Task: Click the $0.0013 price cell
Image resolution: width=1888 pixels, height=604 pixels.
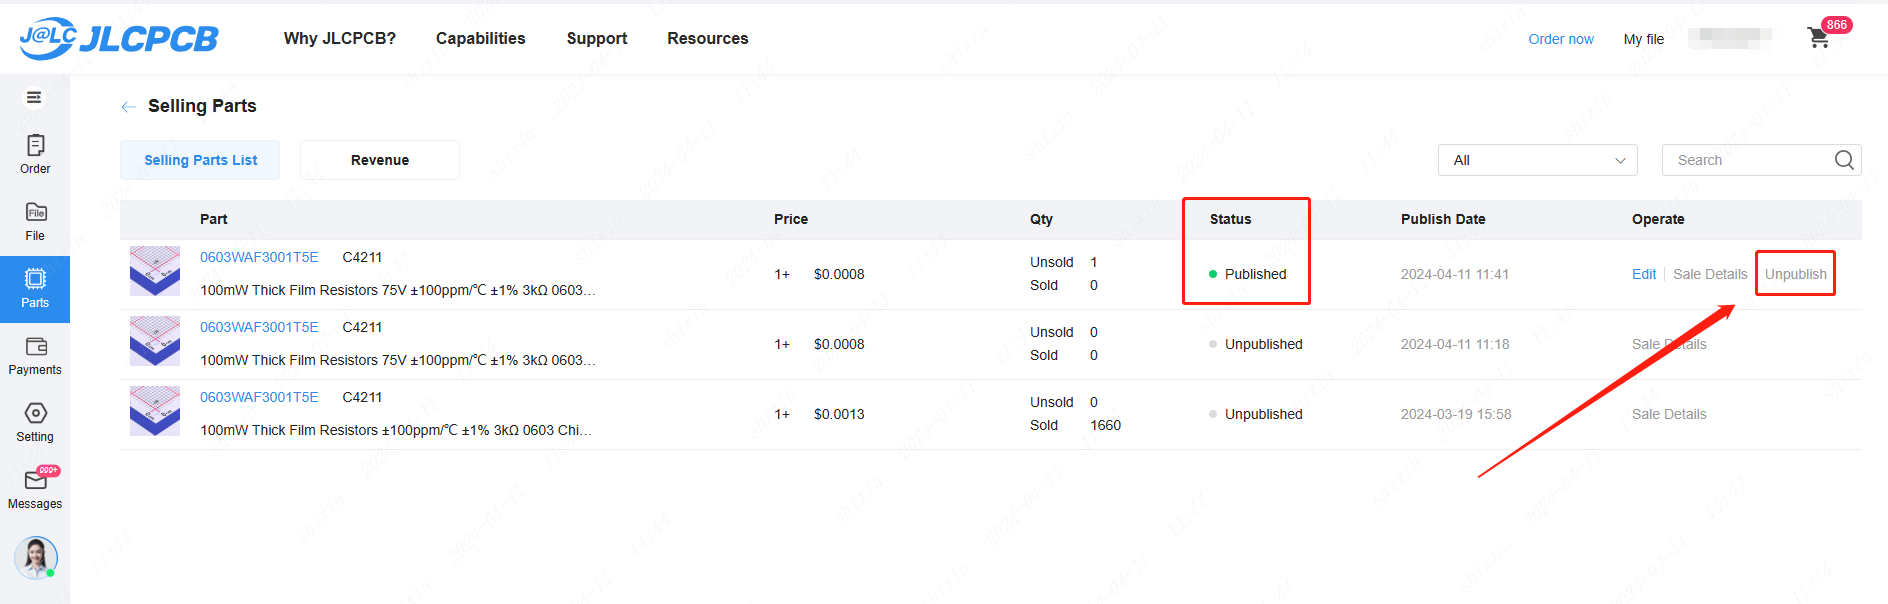Action: (839, 414)
